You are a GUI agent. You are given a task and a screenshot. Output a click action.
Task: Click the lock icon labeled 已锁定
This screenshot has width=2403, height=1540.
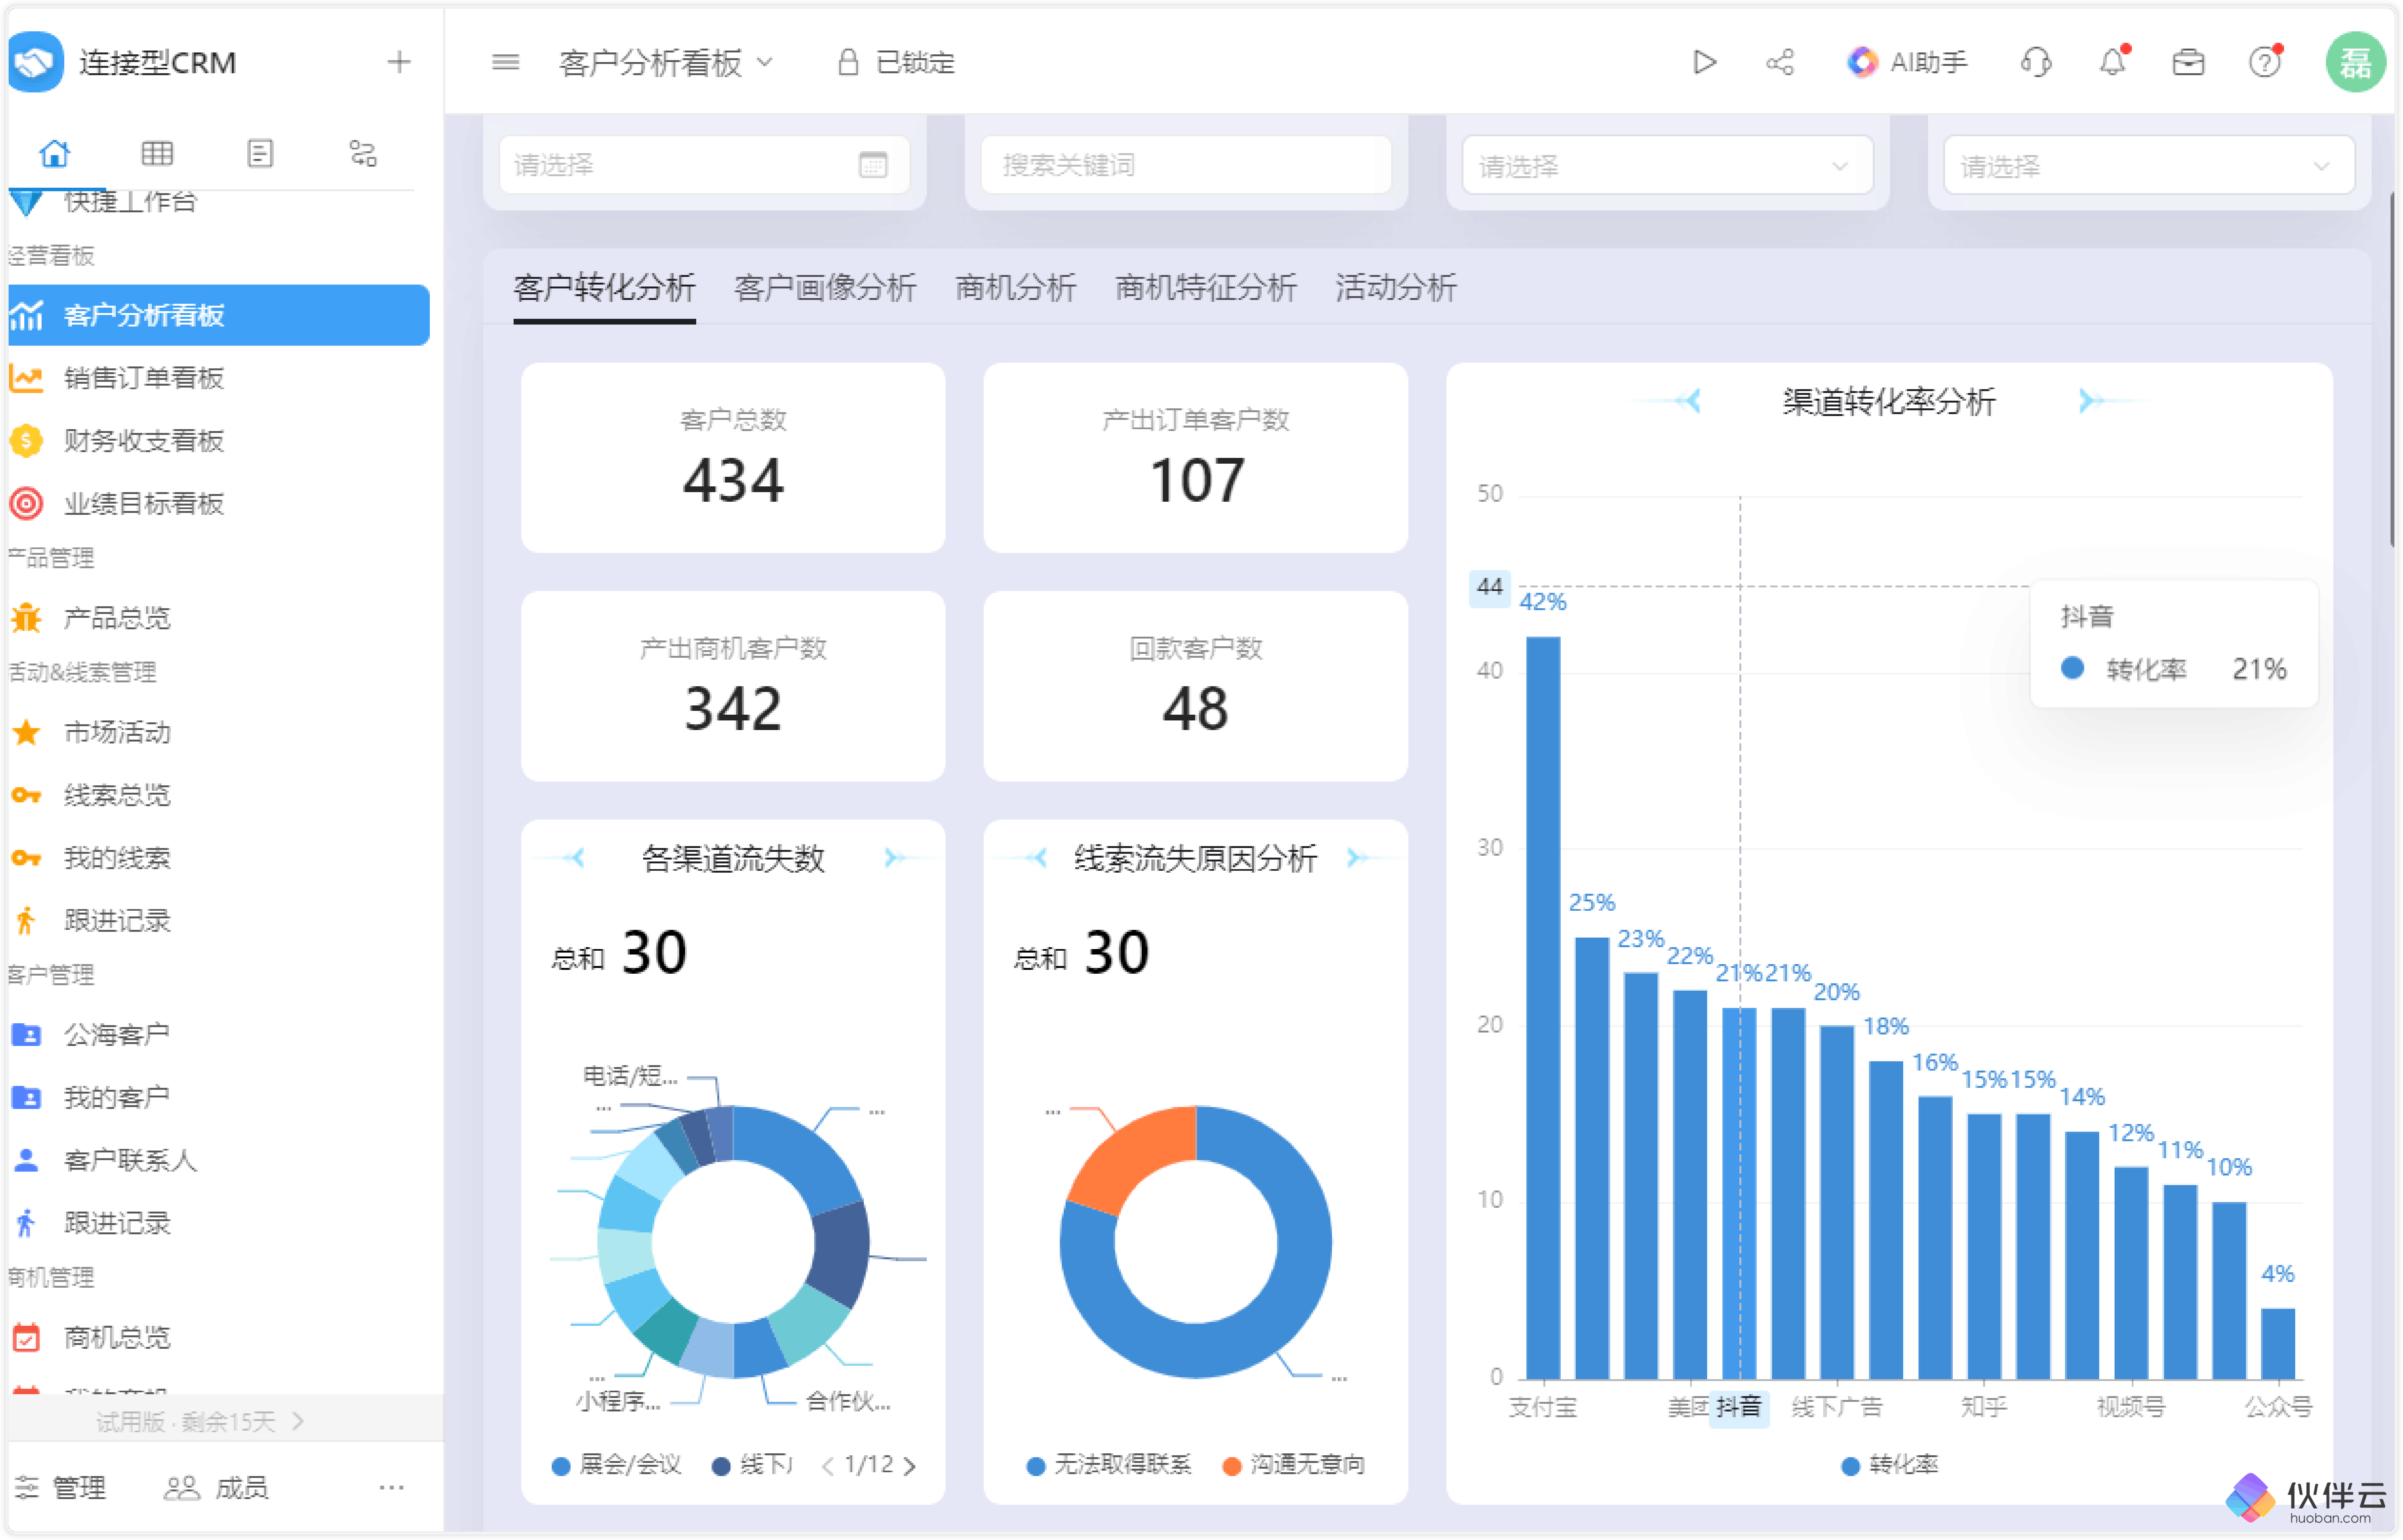coord(848,62)
